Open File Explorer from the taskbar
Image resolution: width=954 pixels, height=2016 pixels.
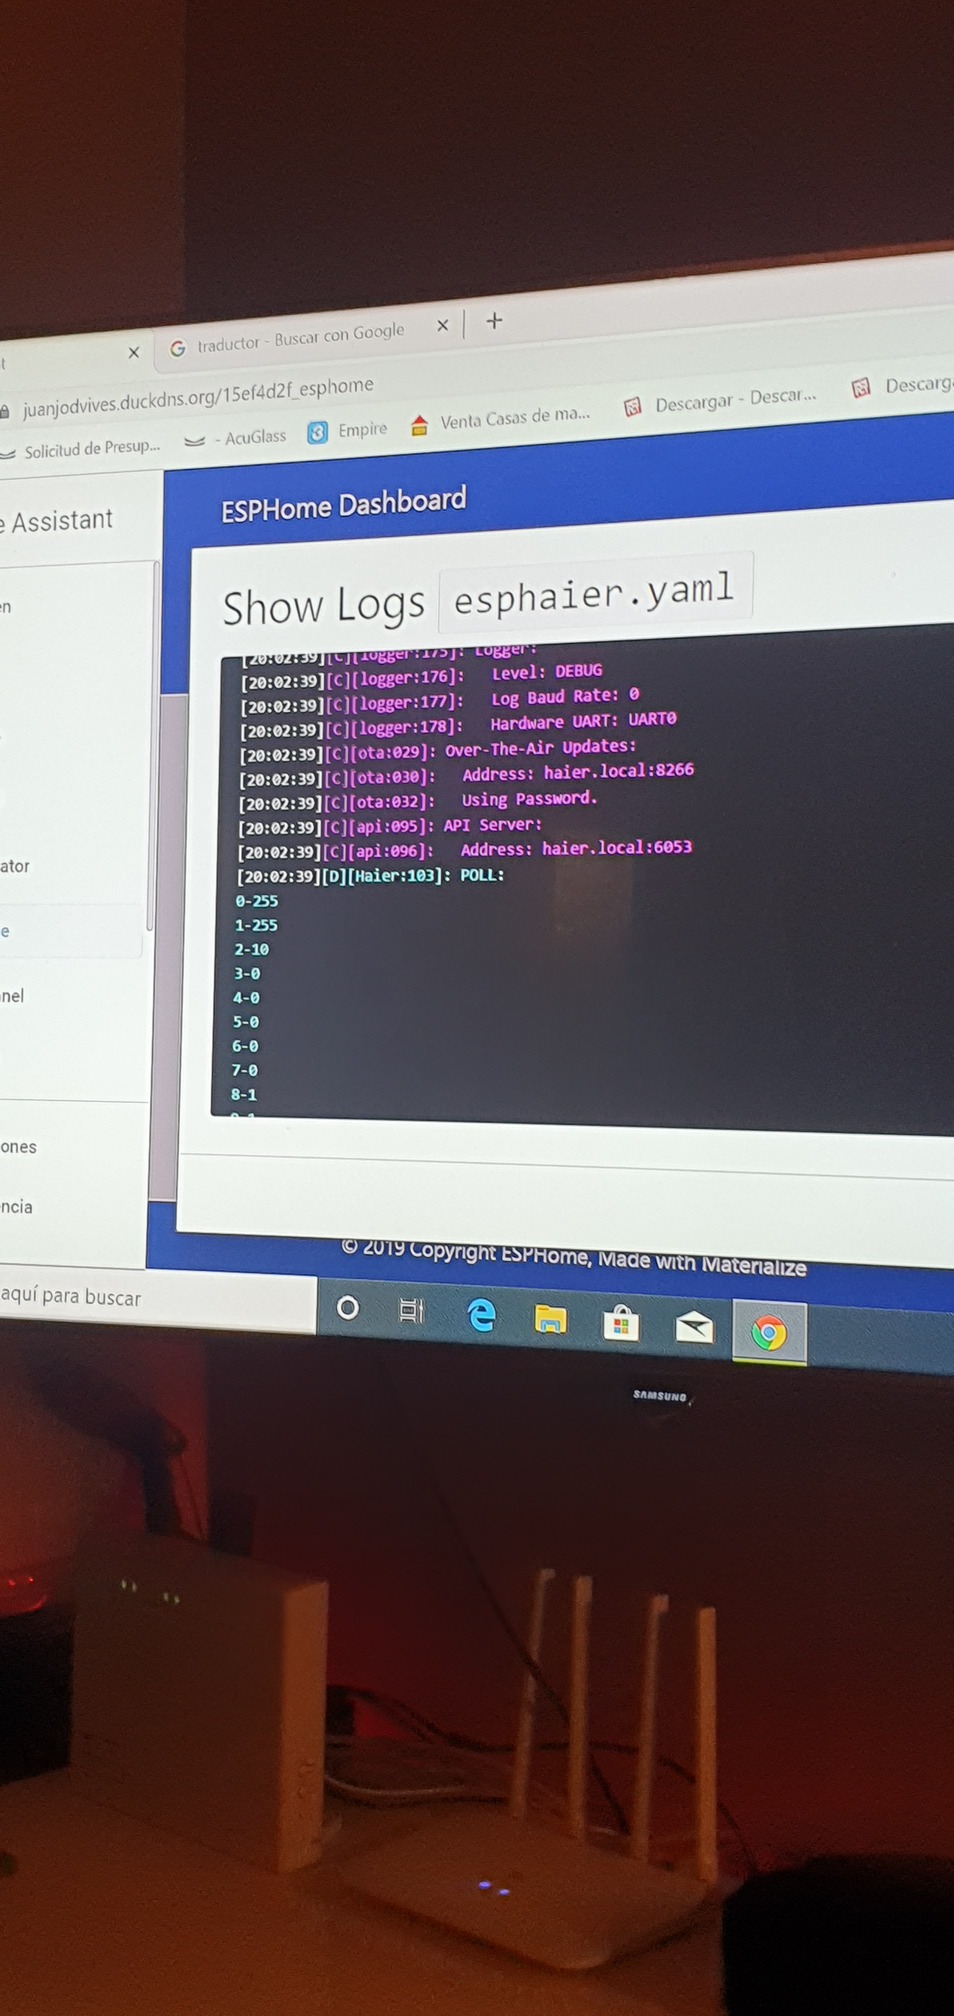(x=550, y=1319)
